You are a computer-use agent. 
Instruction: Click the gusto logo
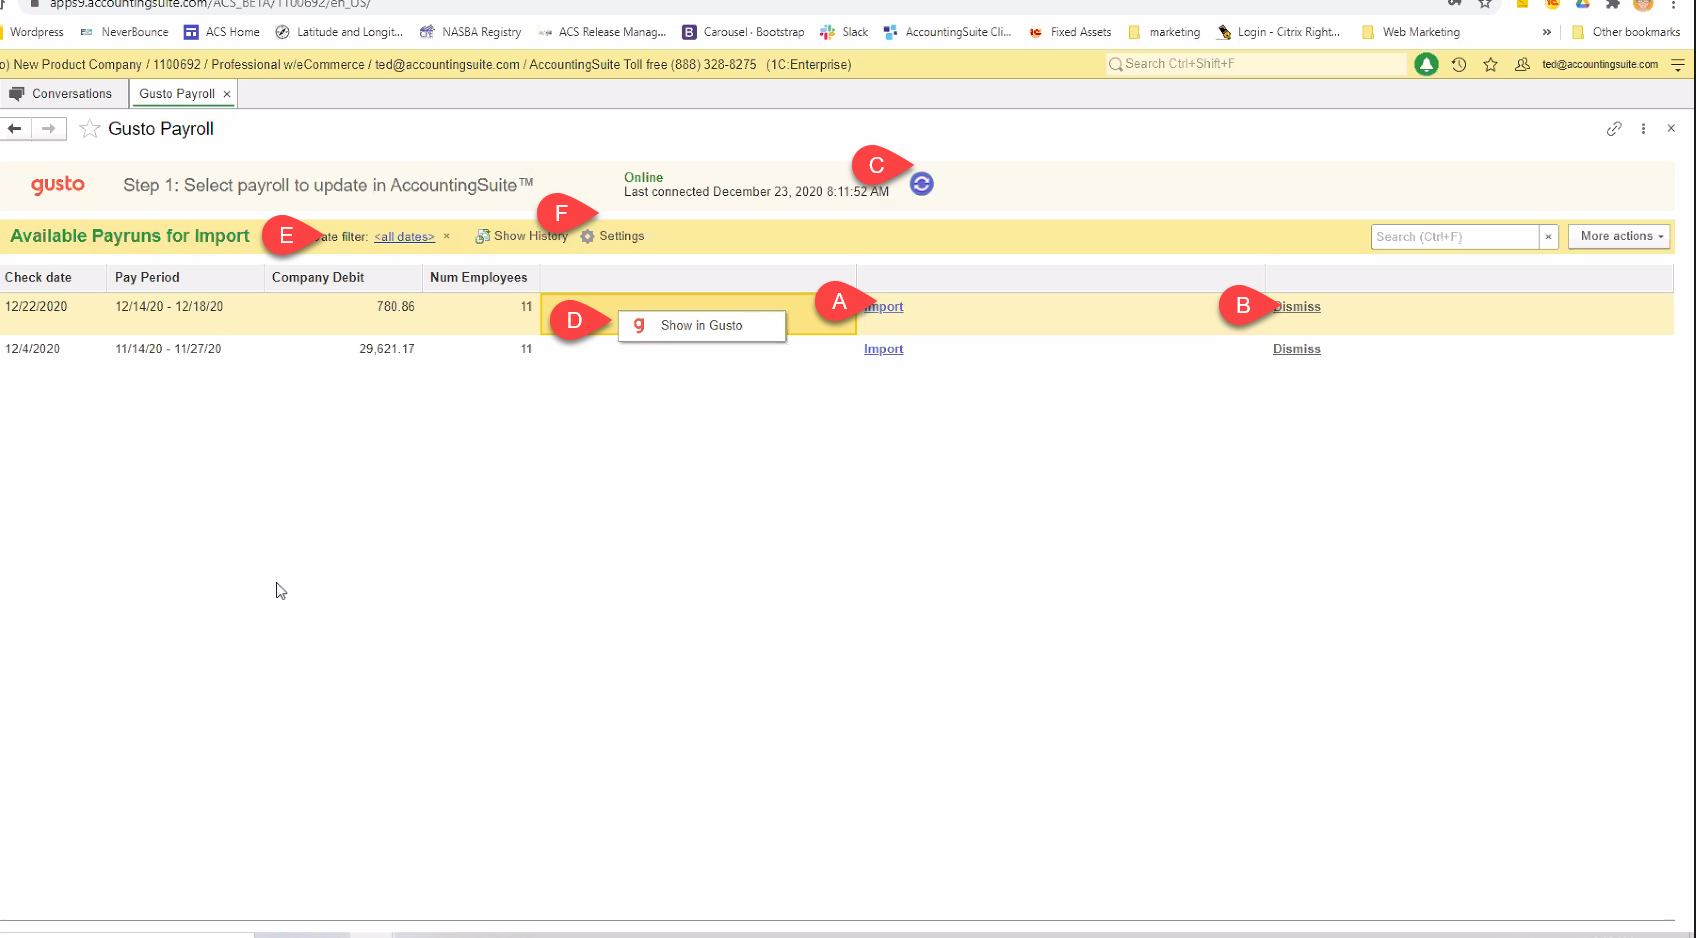point(58,184)
